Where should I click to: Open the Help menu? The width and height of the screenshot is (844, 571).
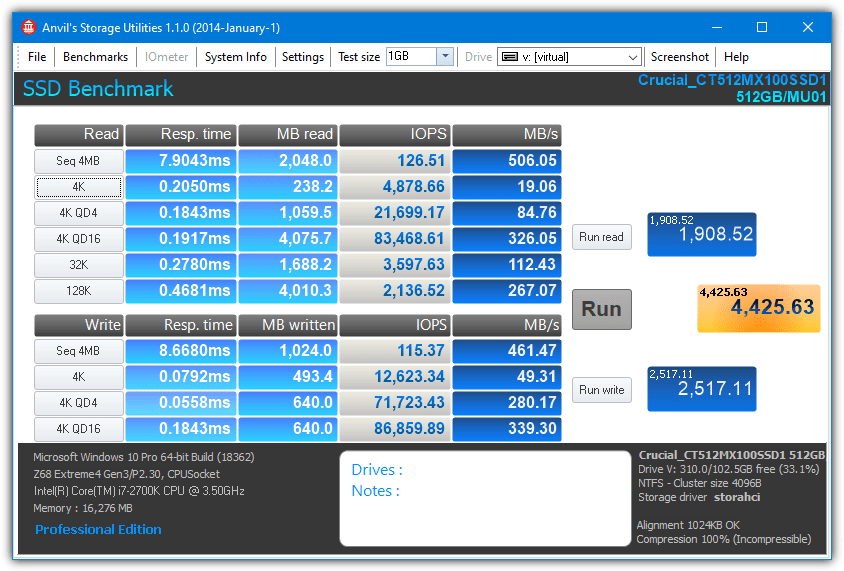736,57
